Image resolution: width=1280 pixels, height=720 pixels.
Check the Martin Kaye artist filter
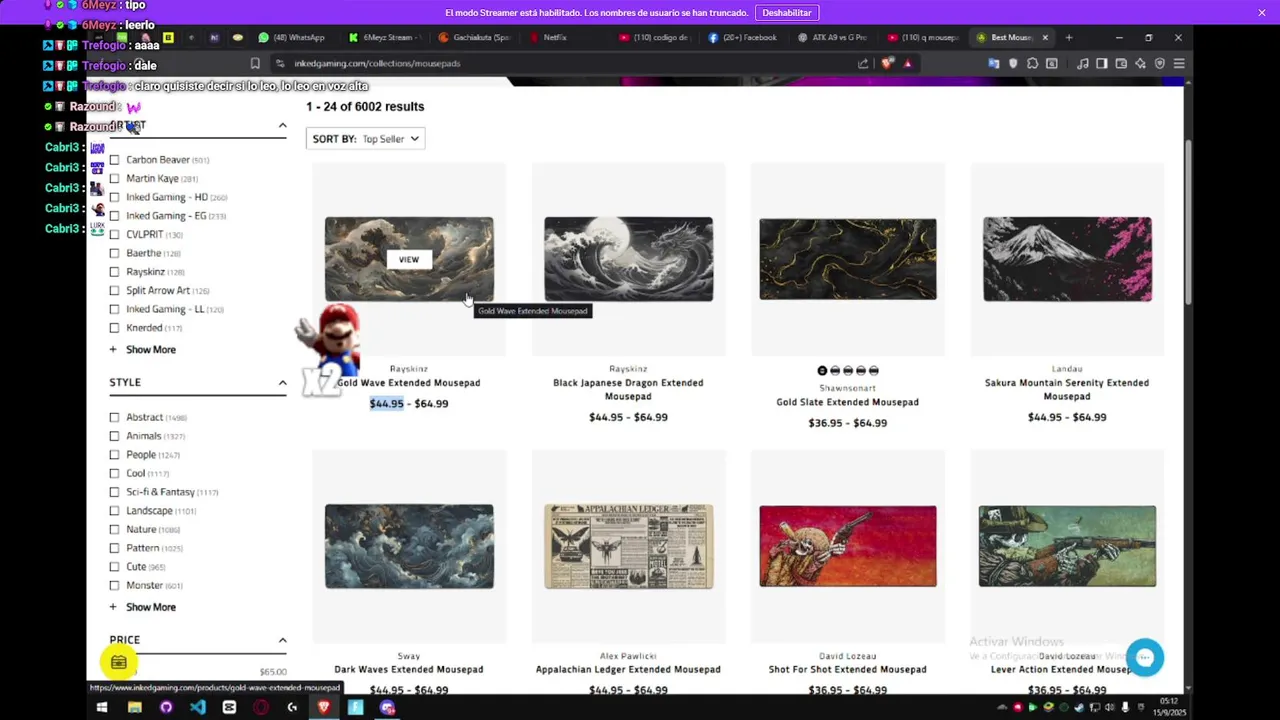pyautogui.click(x=114, y=178)
